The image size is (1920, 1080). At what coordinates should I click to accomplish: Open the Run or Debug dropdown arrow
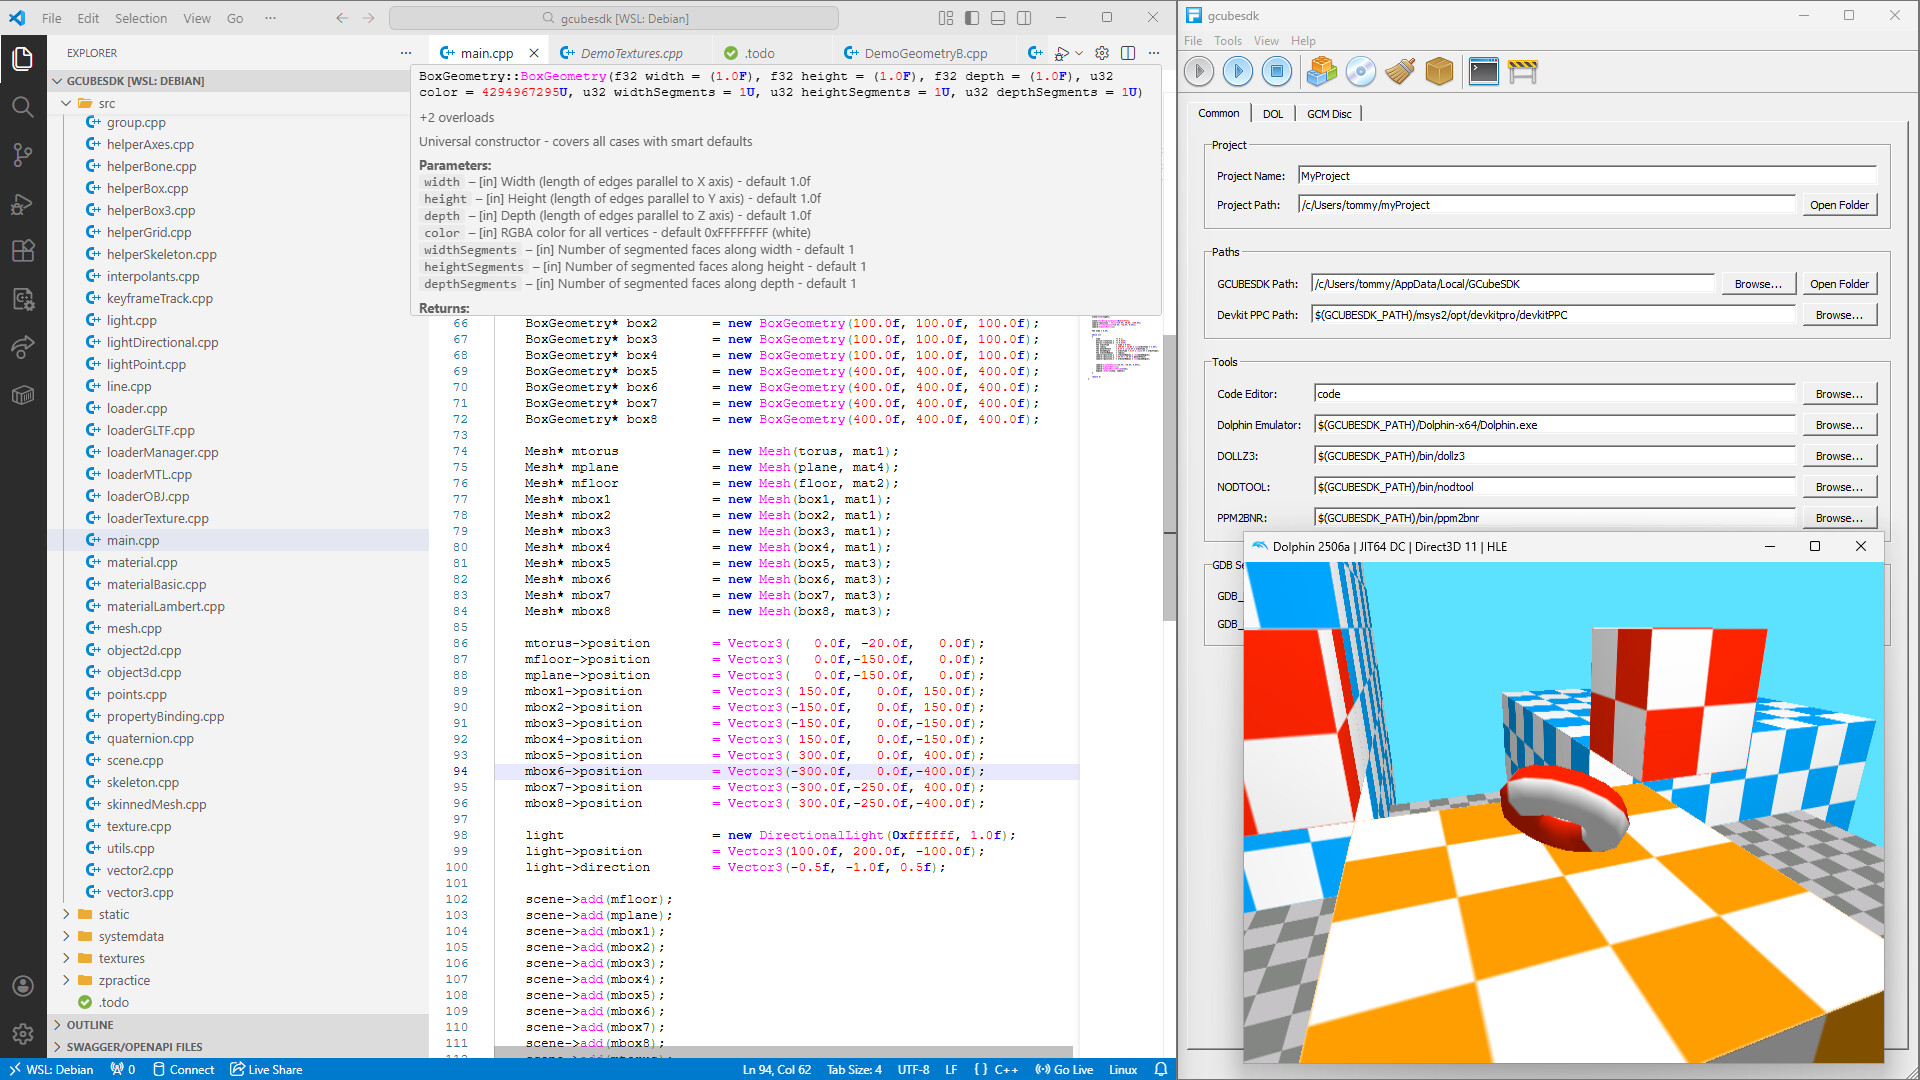click(x=1079, y=53)
